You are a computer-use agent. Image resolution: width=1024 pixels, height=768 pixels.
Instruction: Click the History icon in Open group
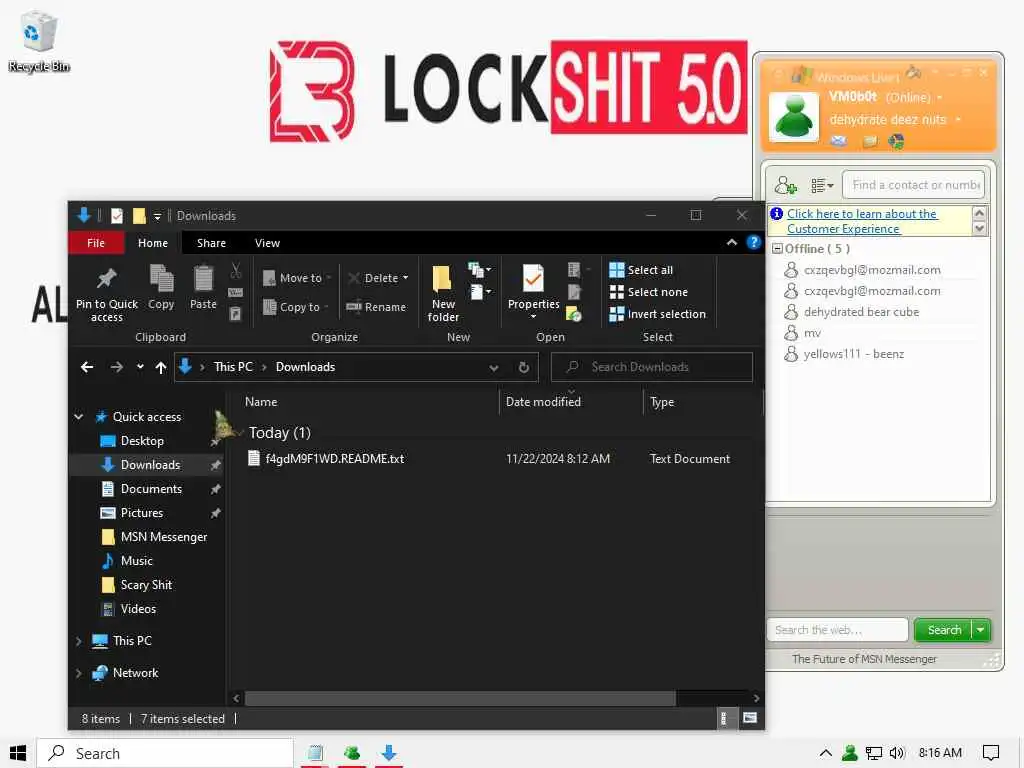[573, 315]
